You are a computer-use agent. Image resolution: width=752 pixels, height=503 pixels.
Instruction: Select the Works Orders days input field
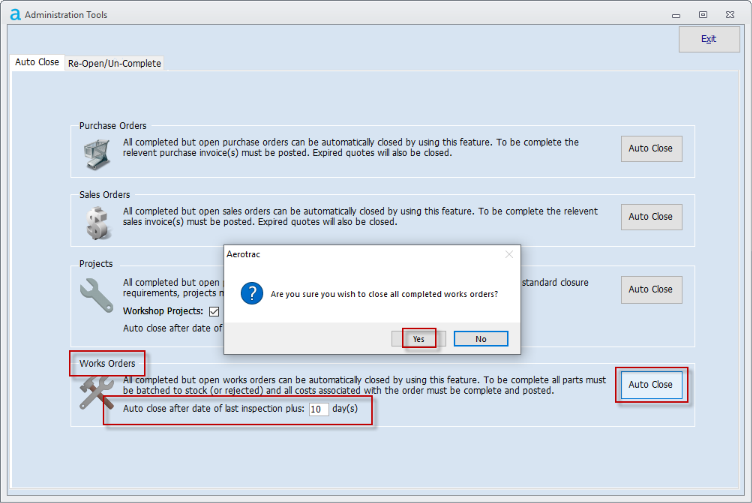(x=319, y=409)
